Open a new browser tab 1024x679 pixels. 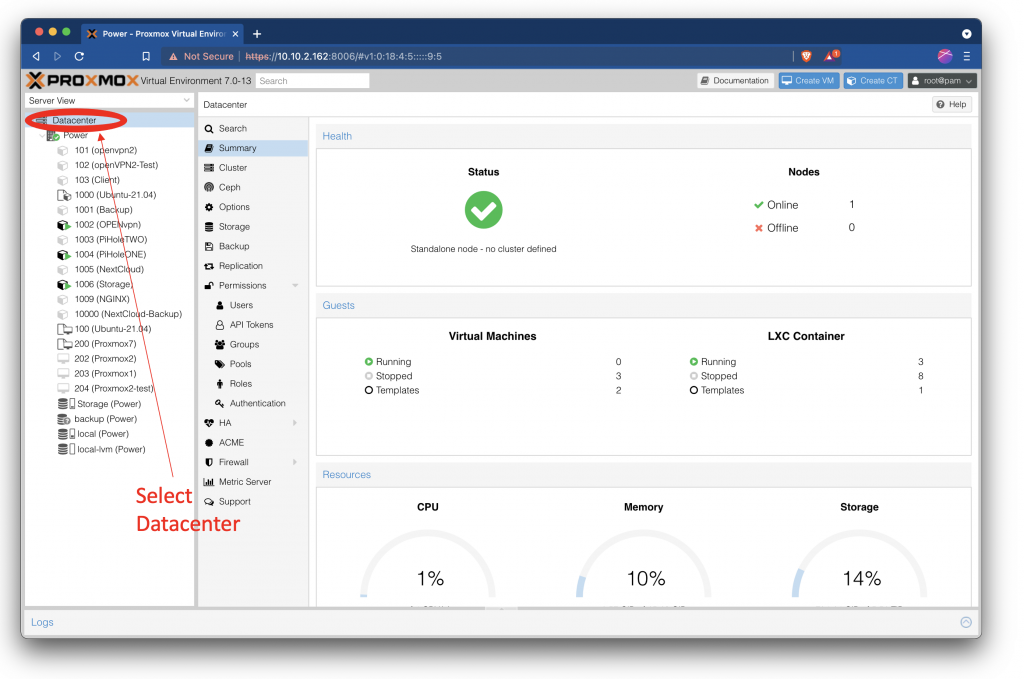(257, 34)
